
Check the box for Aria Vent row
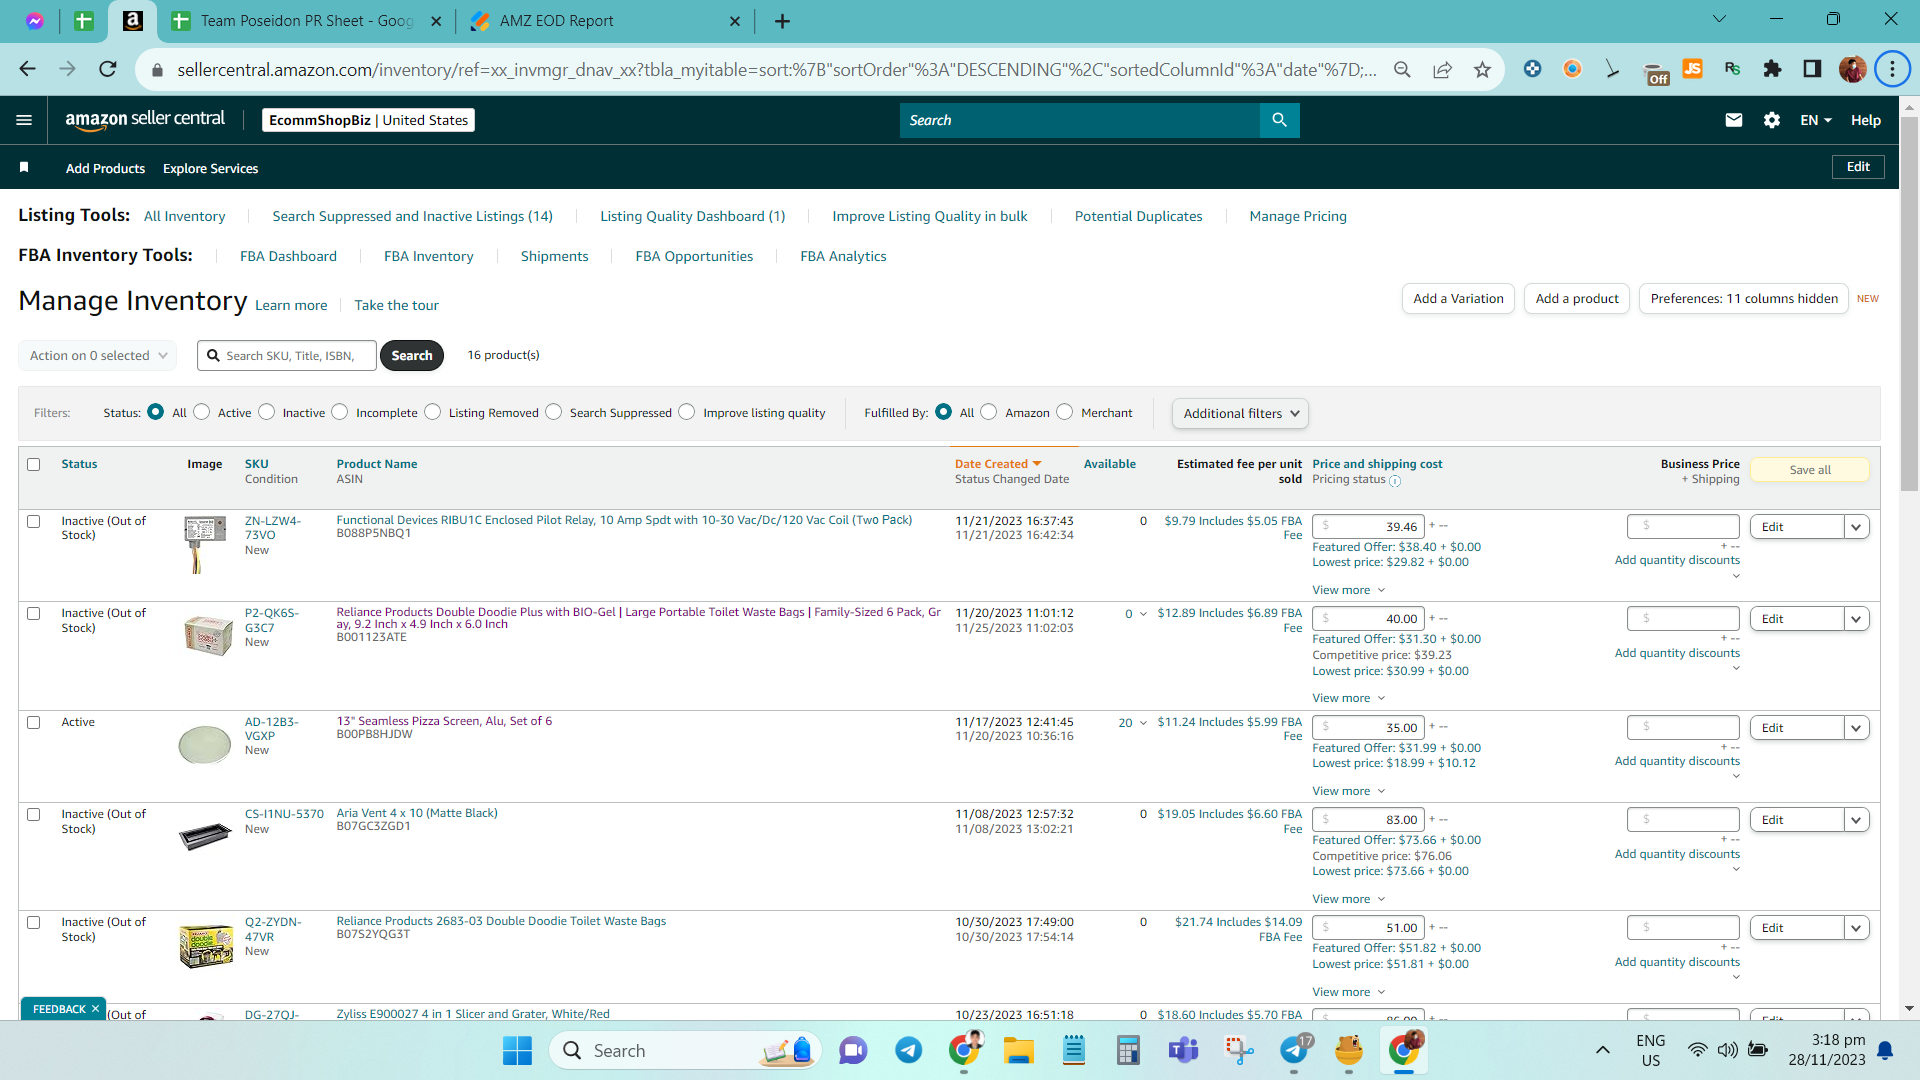(34, 814)
